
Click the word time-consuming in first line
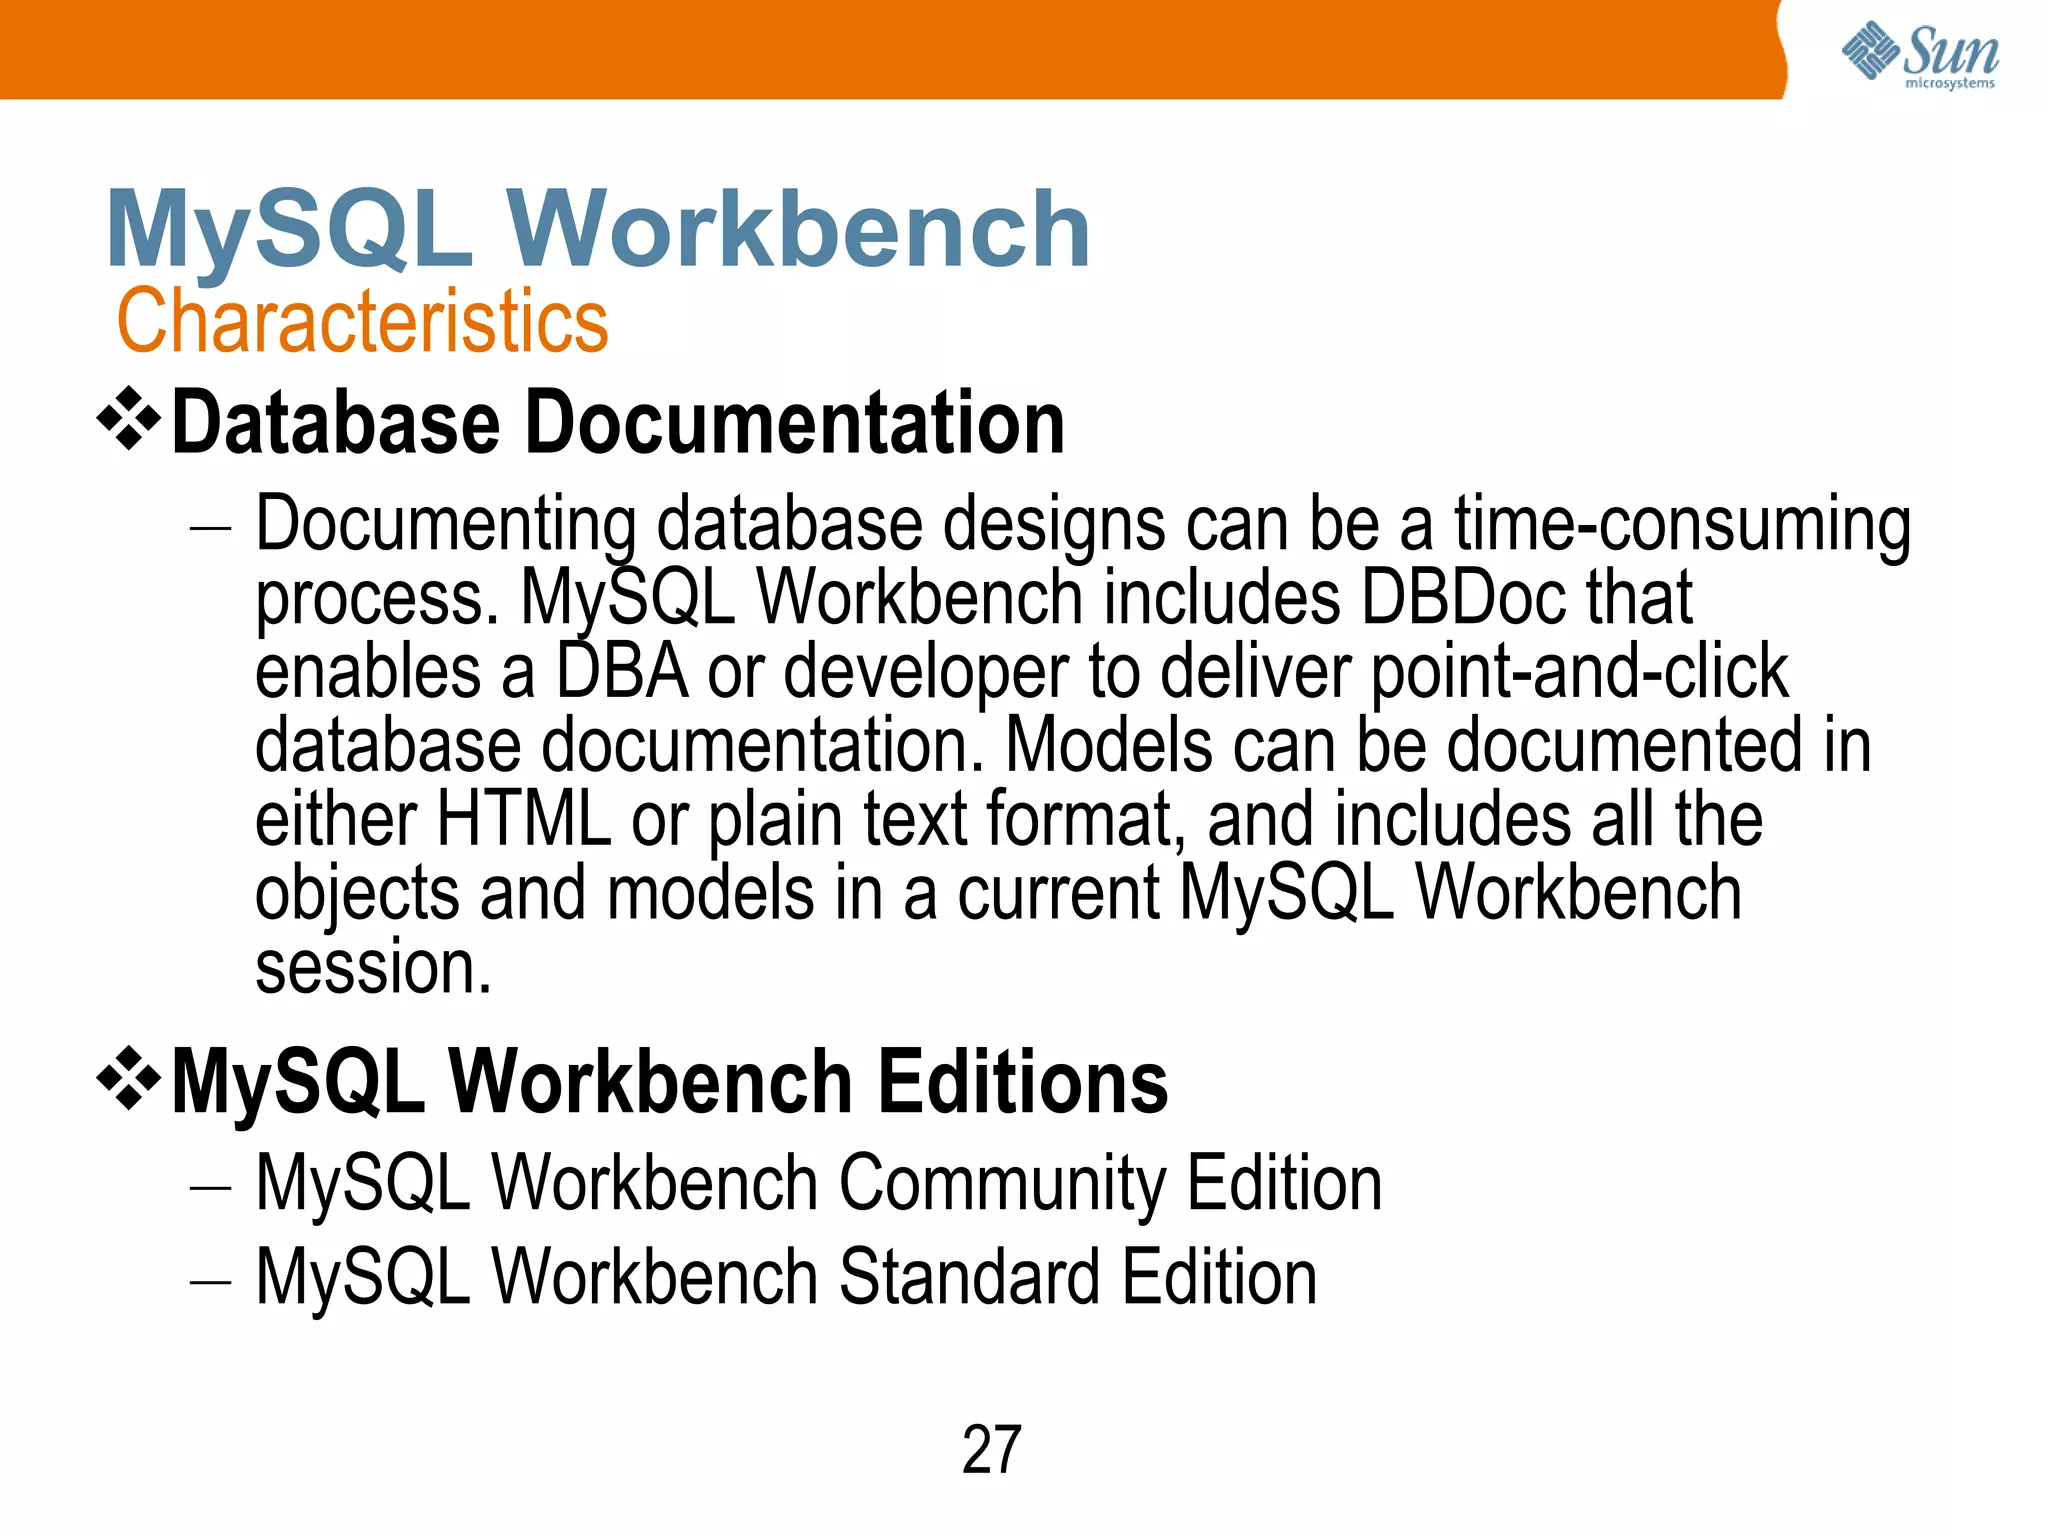click(x=1682, y=525)
